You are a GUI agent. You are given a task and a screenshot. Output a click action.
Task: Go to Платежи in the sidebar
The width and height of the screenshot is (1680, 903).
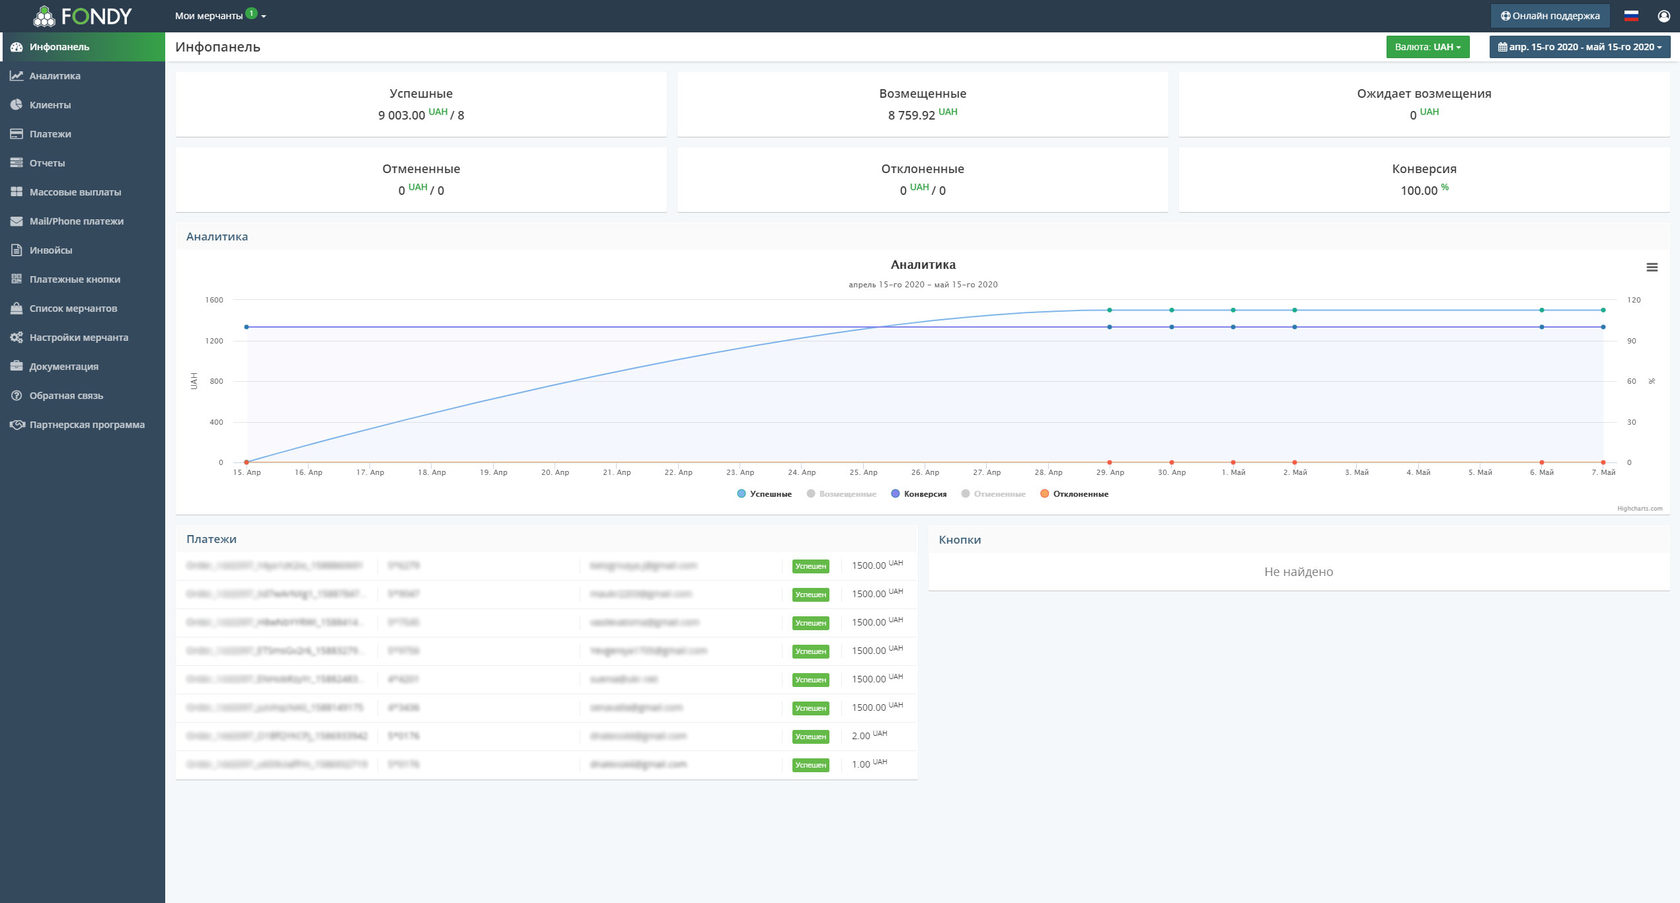coord(50,134)
